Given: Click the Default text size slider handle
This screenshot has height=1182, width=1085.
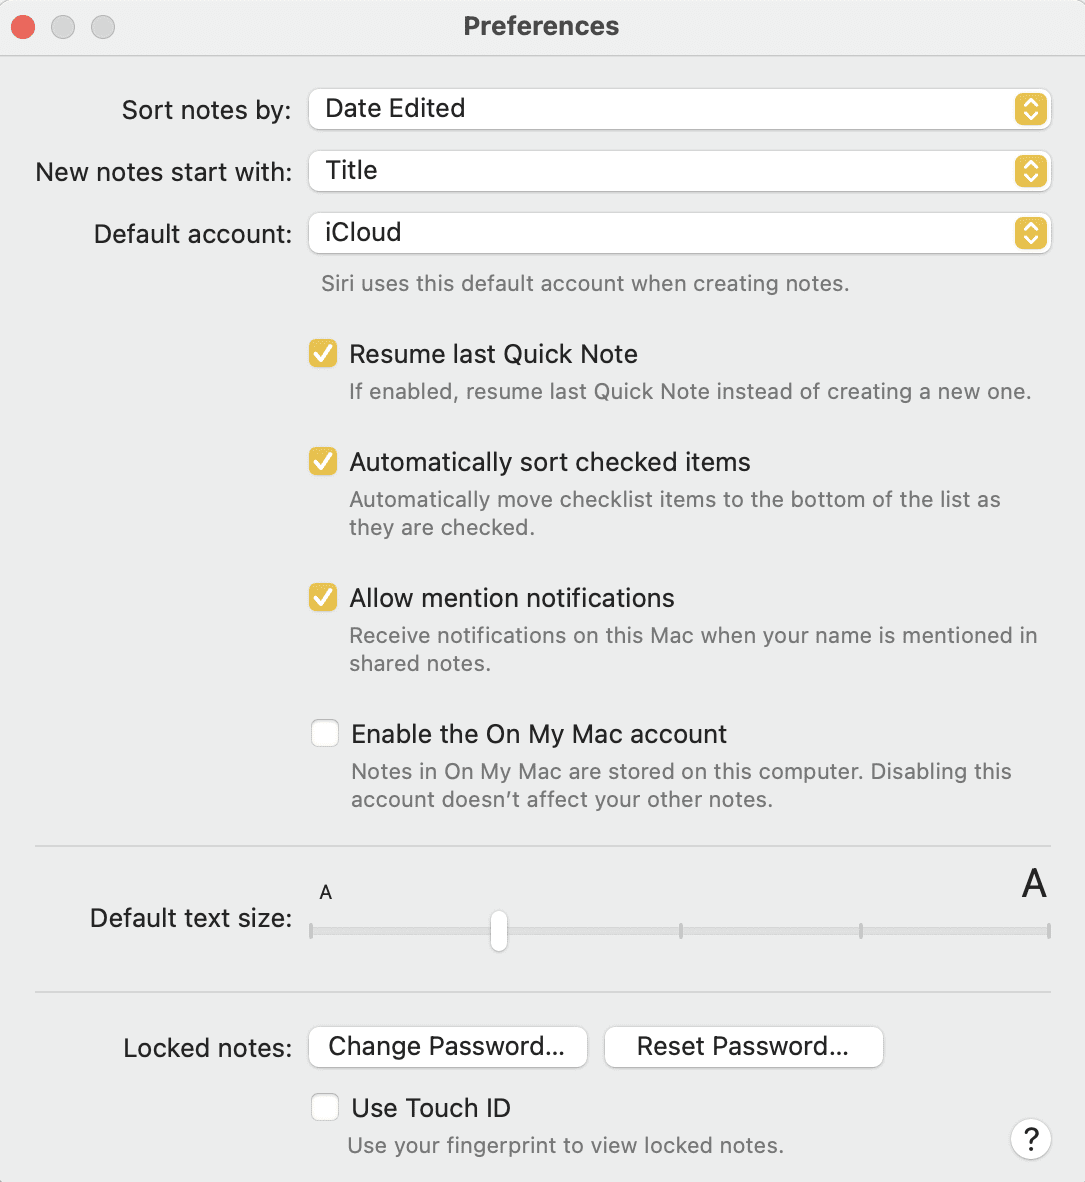Looking at the screenshot, I should coord(499,931).
